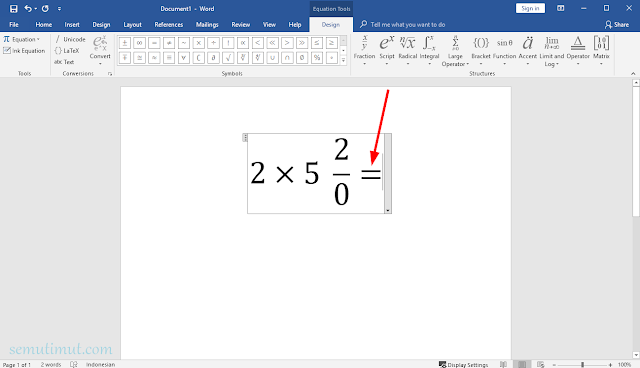
Task: Insert the multiplication sign symbol
Action: (x=198, y=42)
